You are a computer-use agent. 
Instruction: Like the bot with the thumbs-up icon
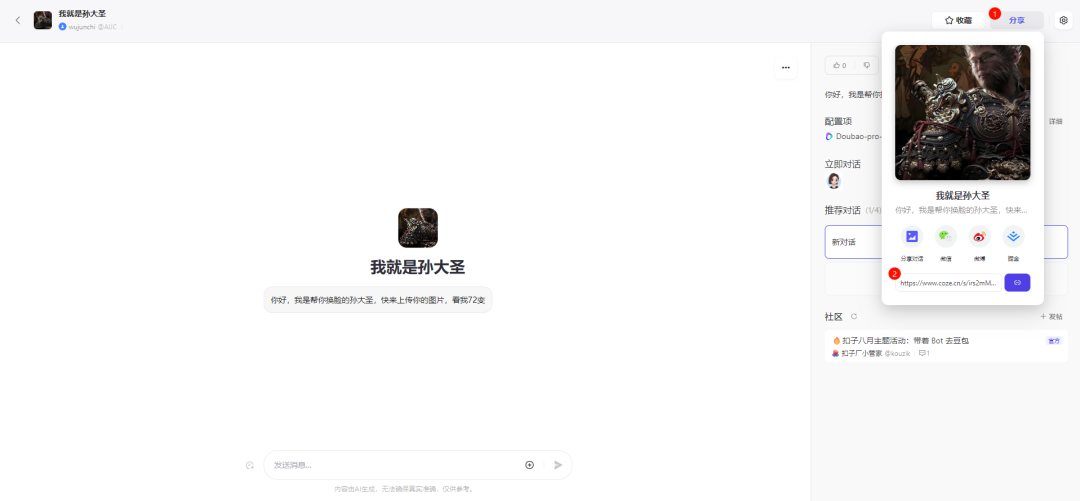[840, 65]
